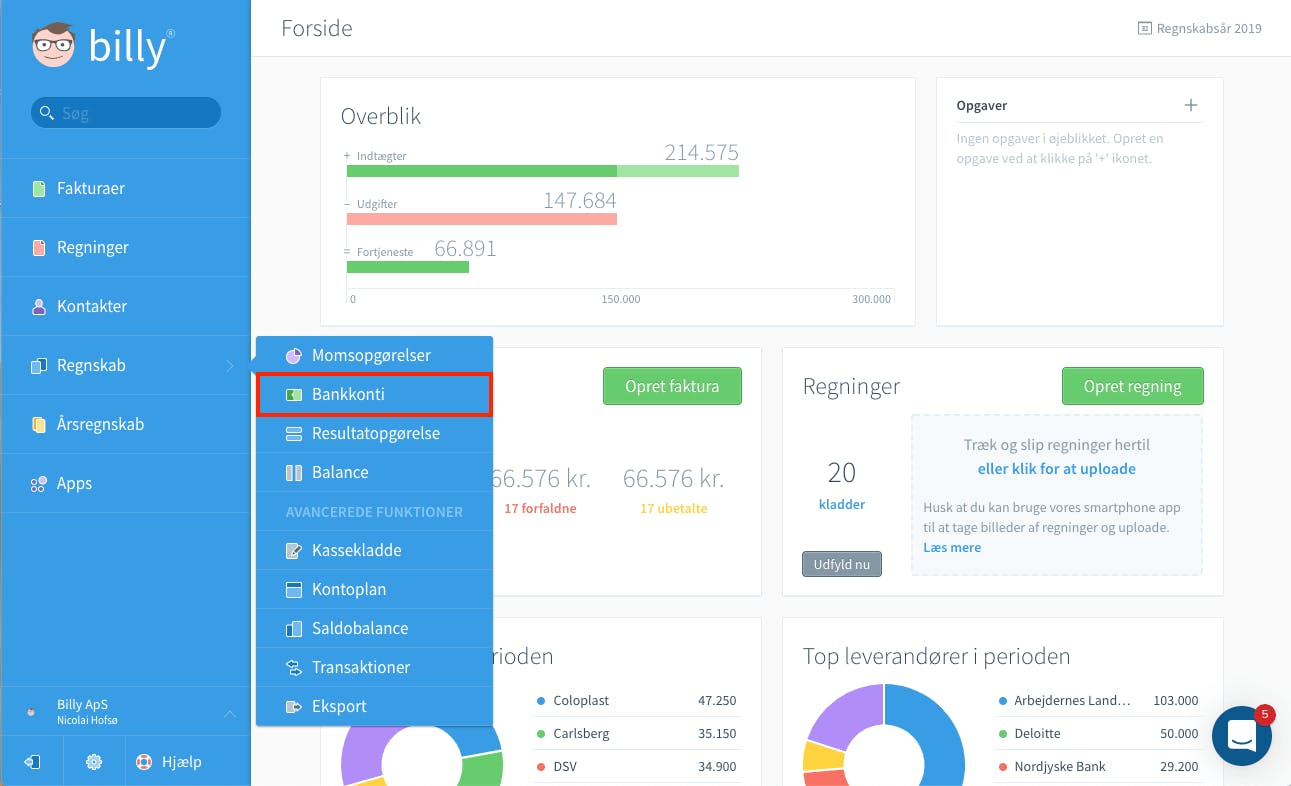1291x786 pixels.
Task: Click the kladder link under 20
Action: coord(842,504)
